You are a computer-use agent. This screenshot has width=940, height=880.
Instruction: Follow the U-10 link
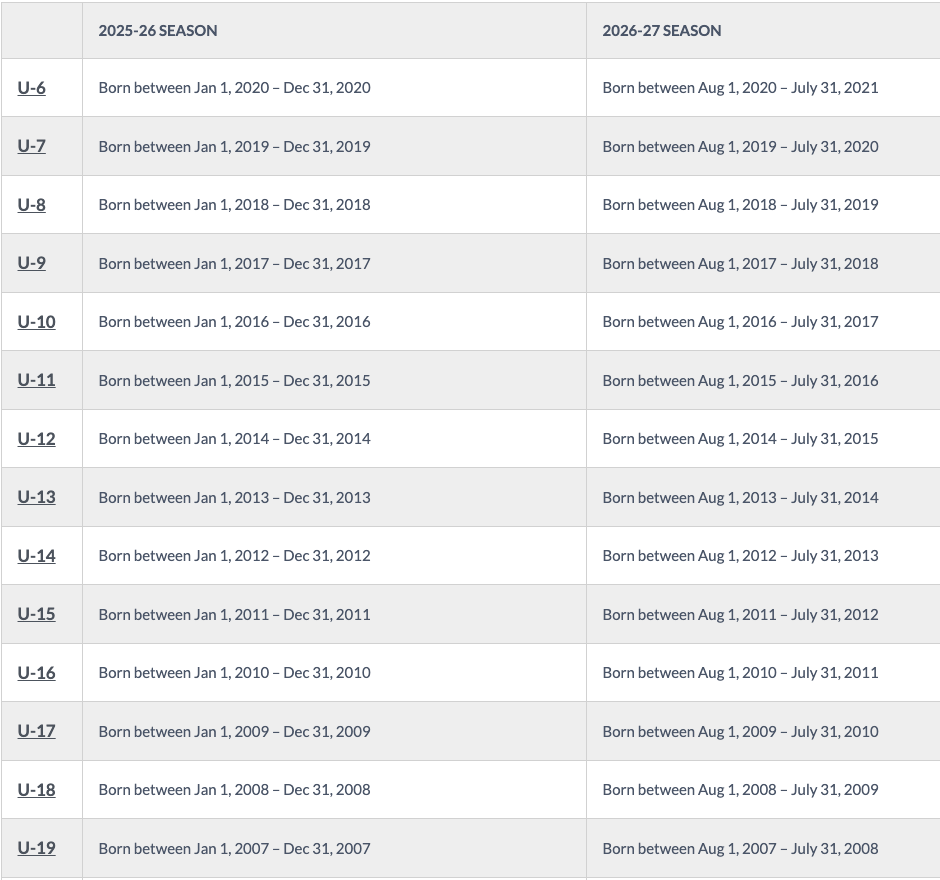(x=36, y=322)
